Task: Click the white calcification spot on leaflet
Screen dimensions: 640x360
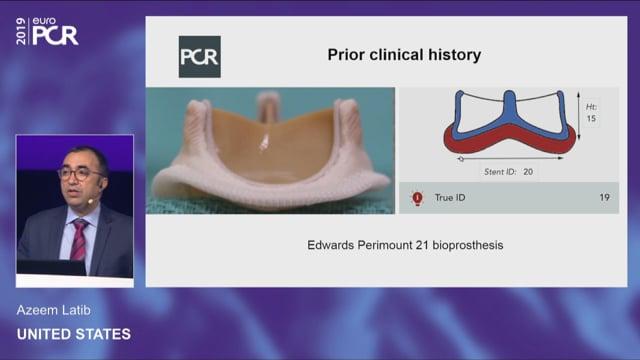Action: (x=264, y=142)
